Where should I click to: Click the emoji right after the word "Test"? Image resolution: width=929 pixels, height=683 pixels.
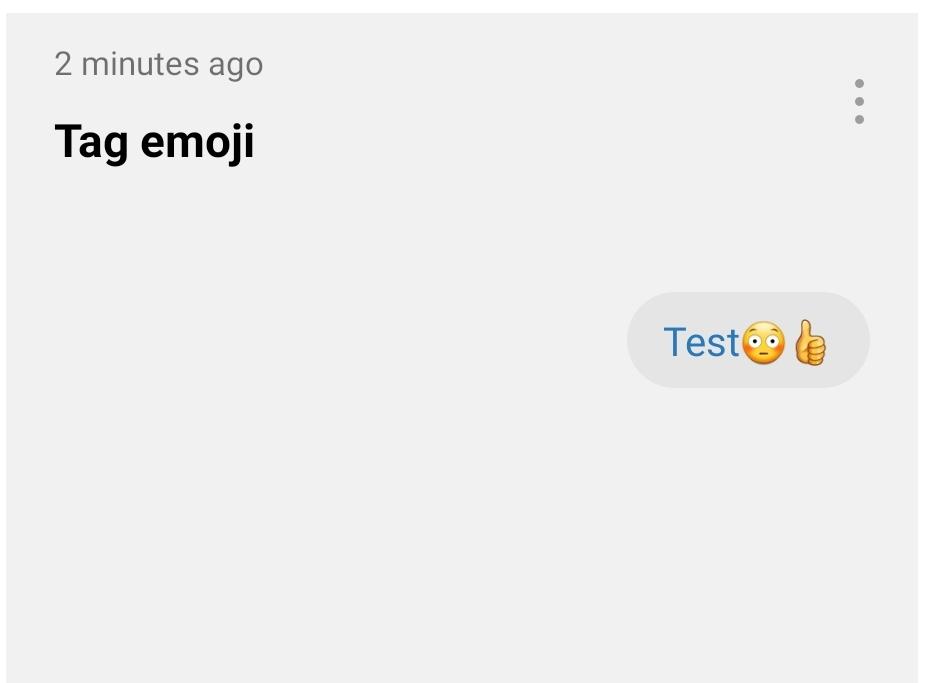tap(764, 343)
